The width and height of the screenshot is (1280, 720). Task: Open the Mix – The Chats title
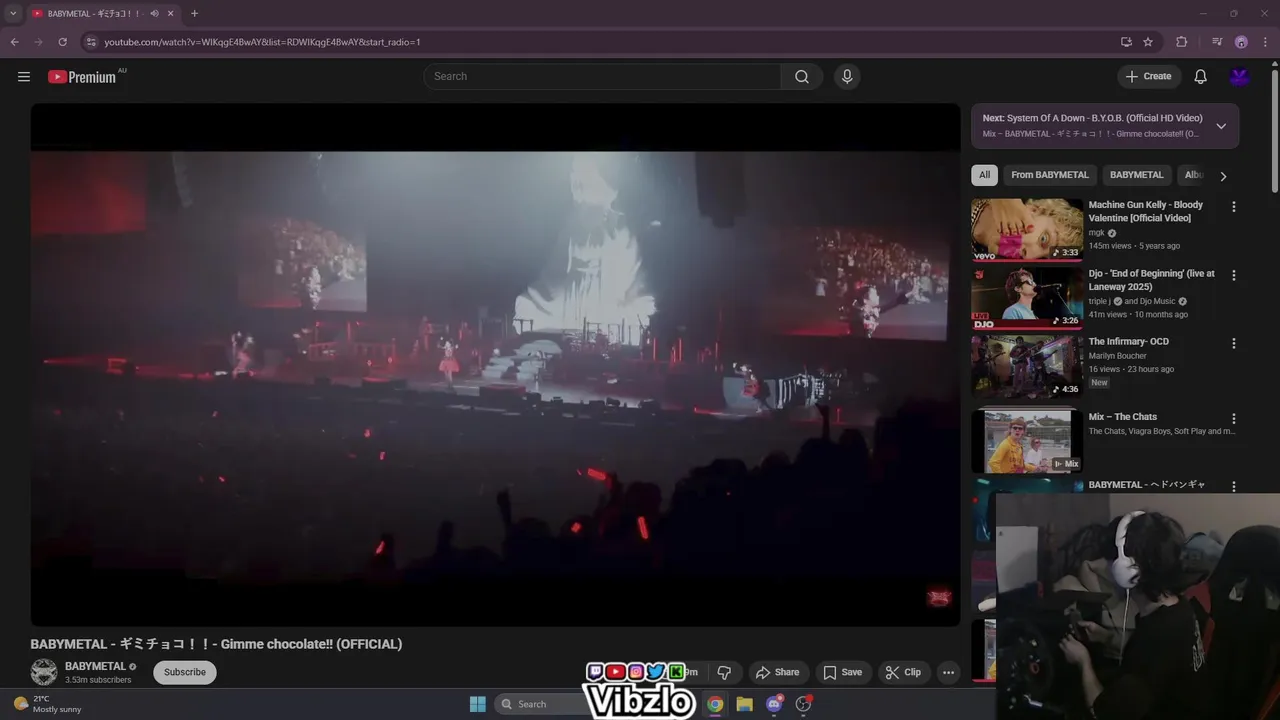click(x=1123, y=417)
